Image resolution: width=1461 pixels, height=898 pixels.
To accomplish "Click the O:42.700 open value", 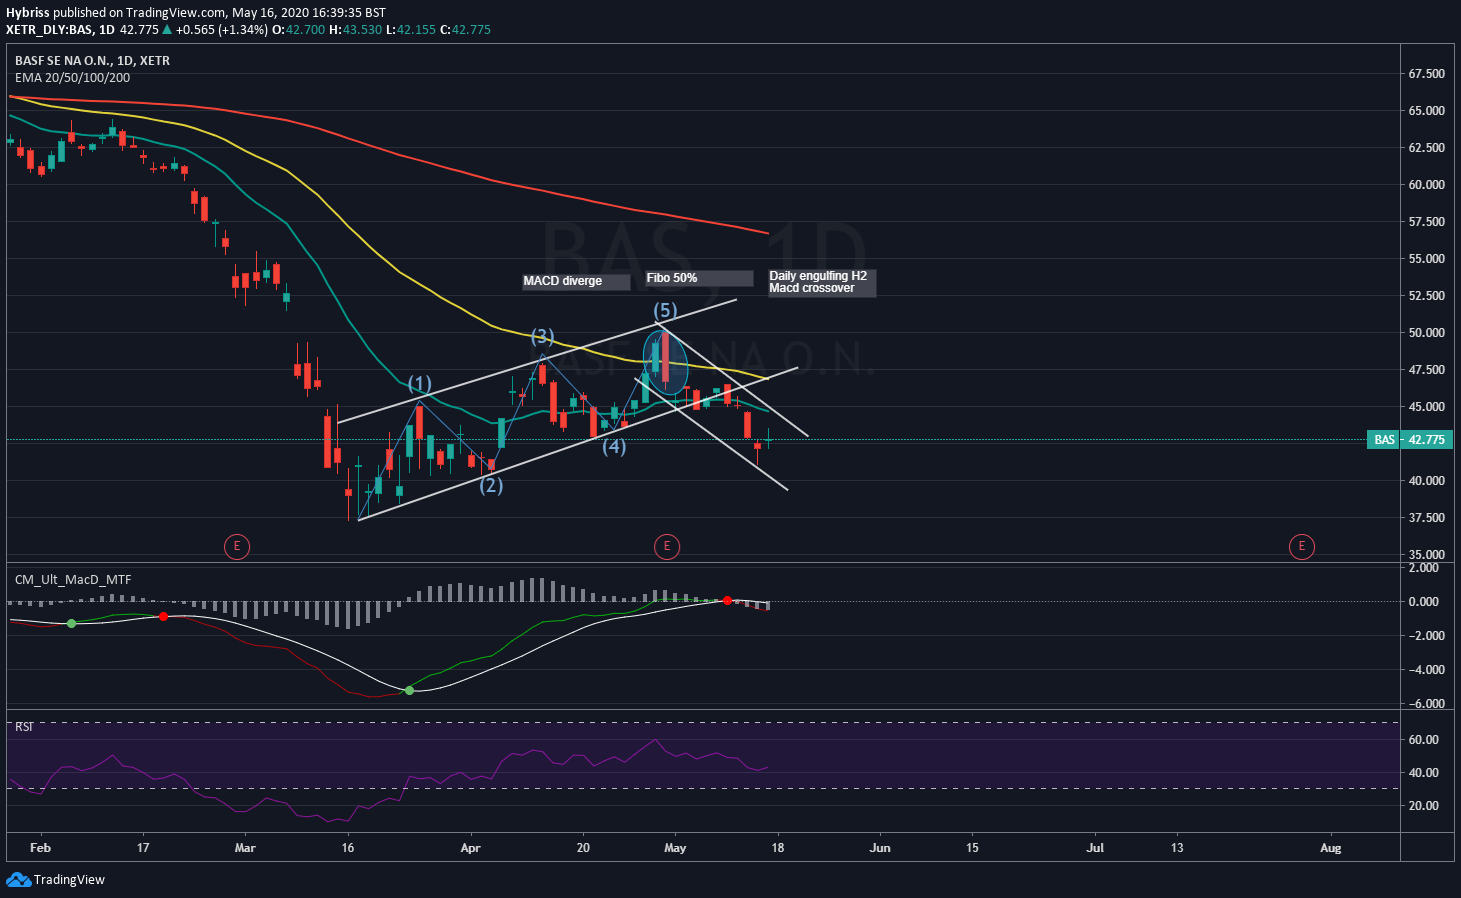I will point(299,30).
